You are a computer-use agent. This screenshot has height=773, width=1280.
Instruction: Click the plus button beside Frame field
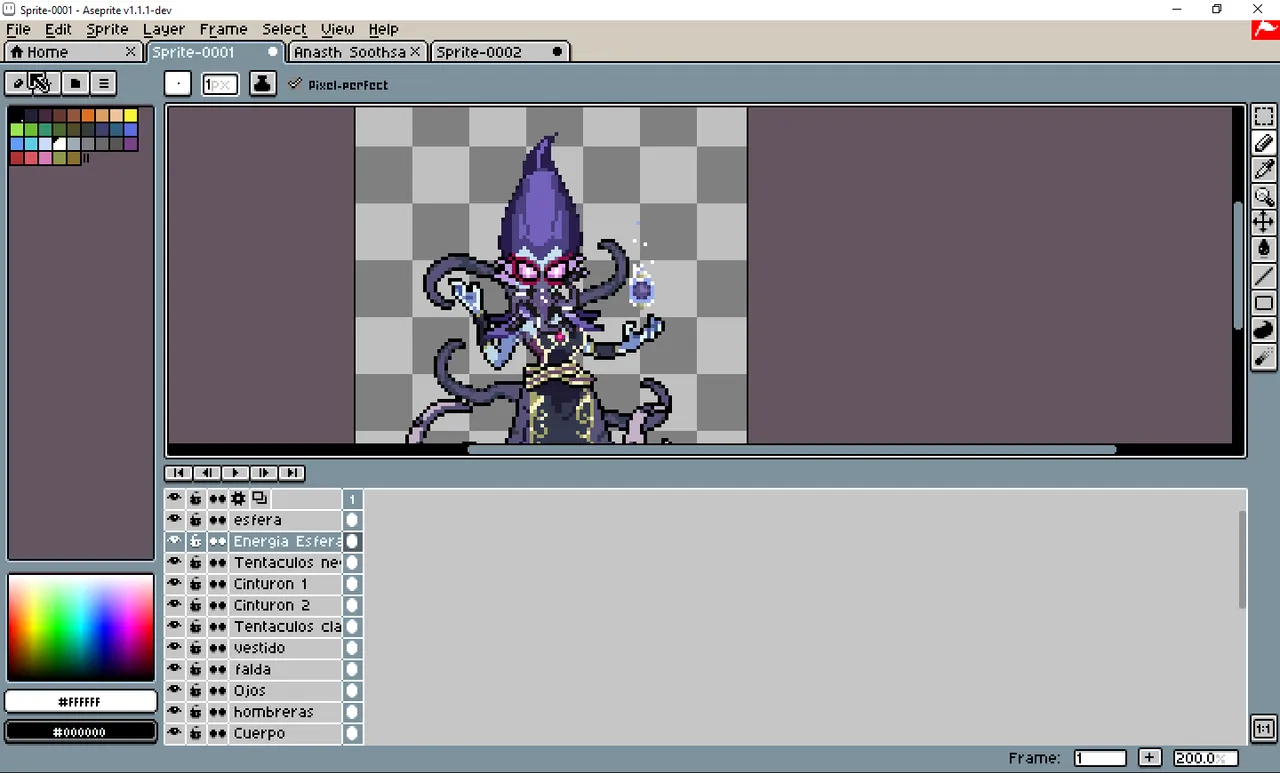(1149, 758)
